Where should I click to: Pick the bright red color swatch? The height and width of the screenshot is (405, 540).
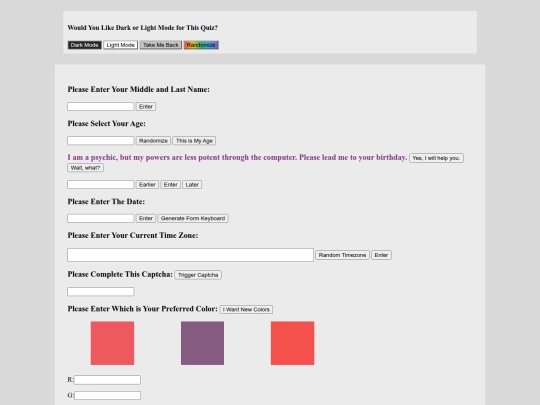(292, 343)
